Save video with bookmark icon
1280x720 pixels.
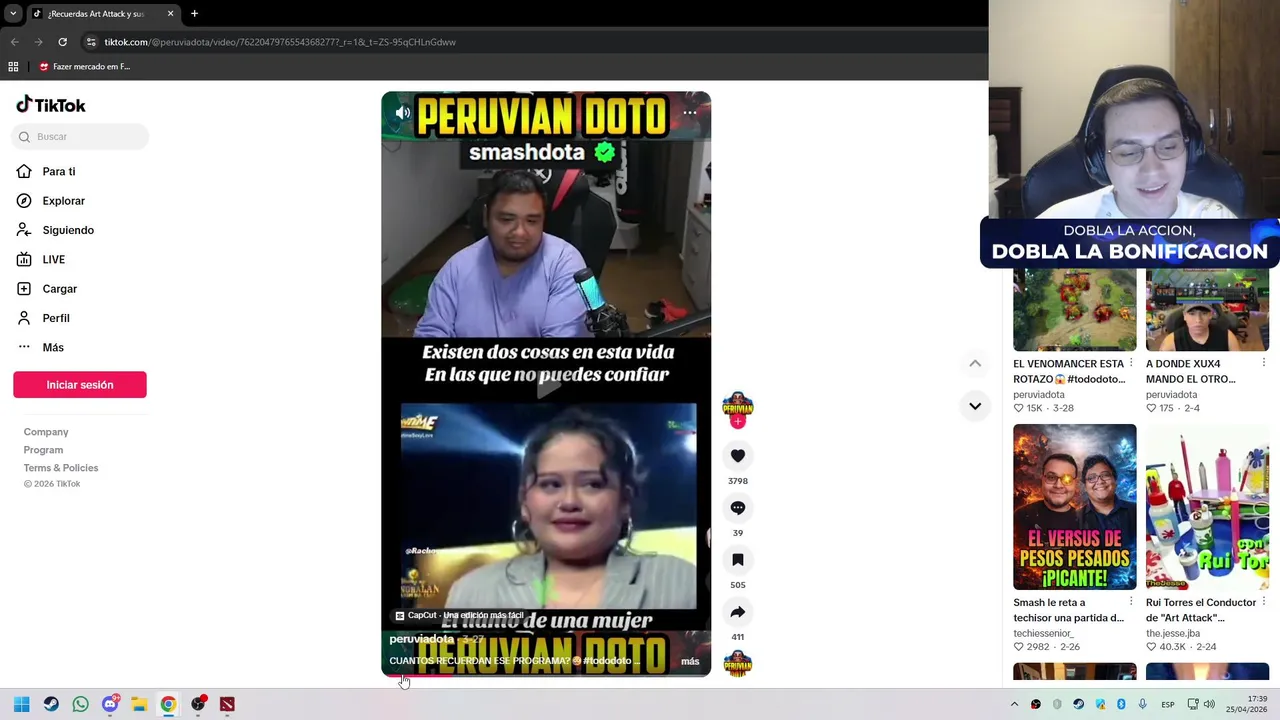(x=738, y=560)
